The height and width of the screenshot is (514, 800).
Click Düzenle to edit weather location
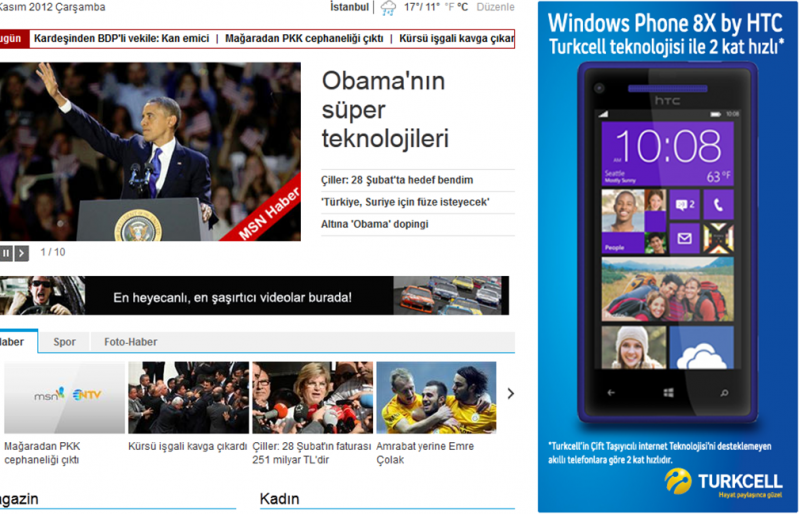pyautogui.click(x=495, y=7)
